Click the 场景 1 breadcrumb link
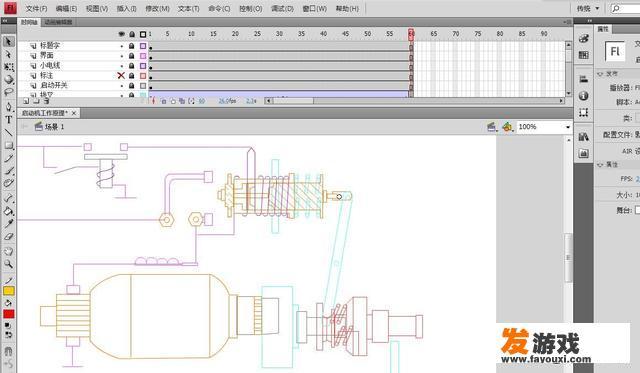This screenshot has height=373, width=640. (54, 127)
